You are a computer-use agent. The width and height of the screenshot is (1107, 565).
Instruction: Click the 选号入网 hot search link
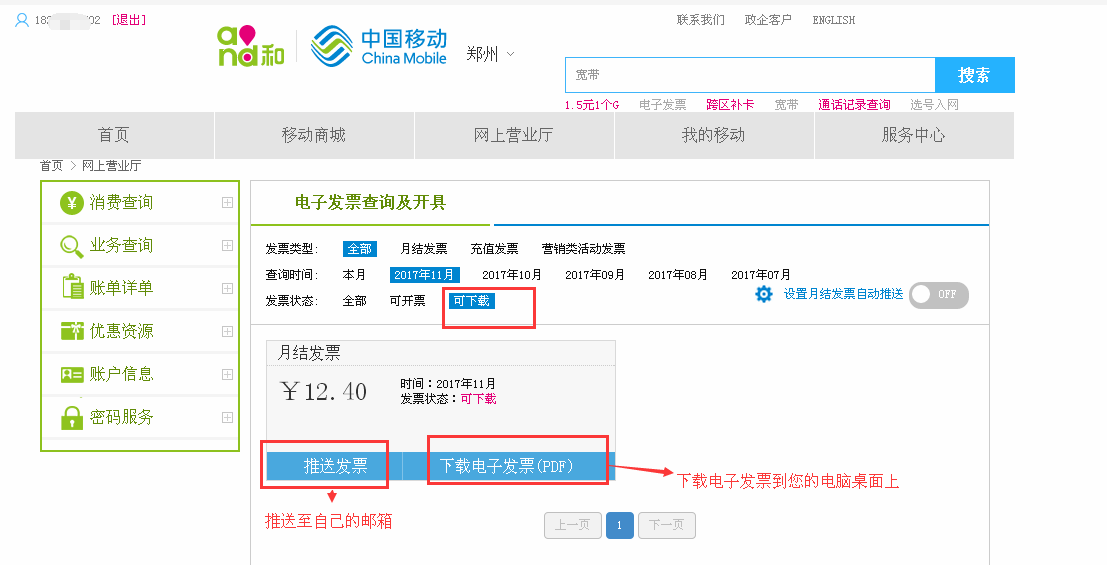coord(934,105)
